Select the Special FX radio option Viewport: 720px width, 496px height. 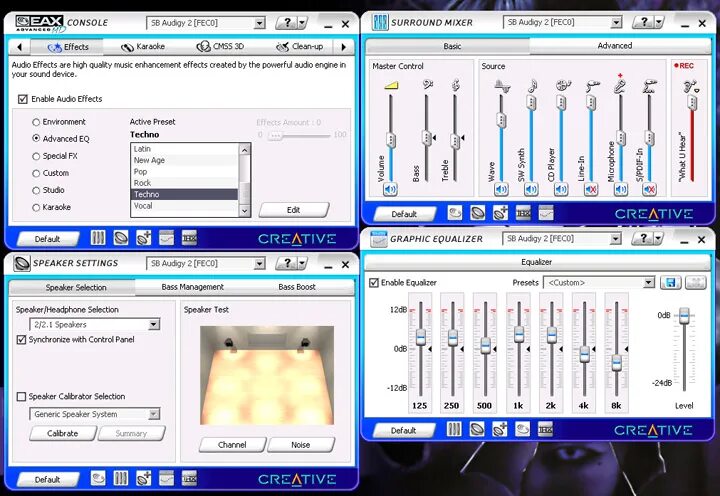(36, 156)
